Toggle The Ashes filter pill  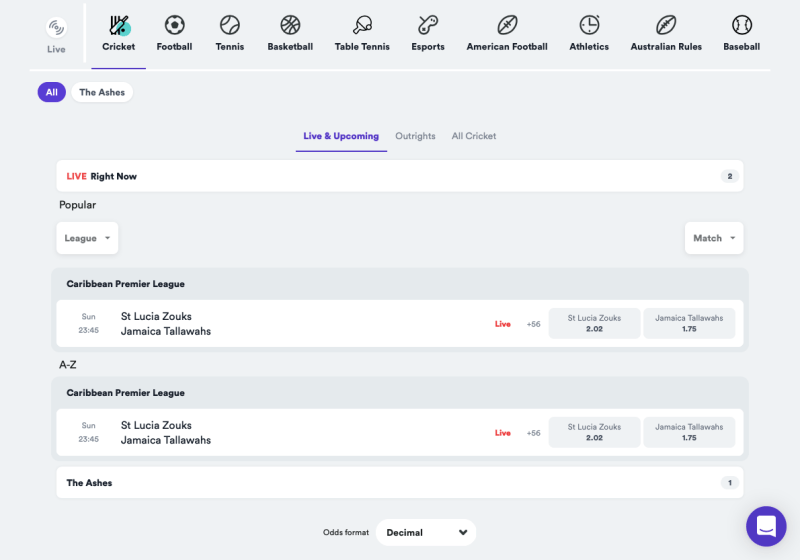pyautogui.click(x=102, y=92)
